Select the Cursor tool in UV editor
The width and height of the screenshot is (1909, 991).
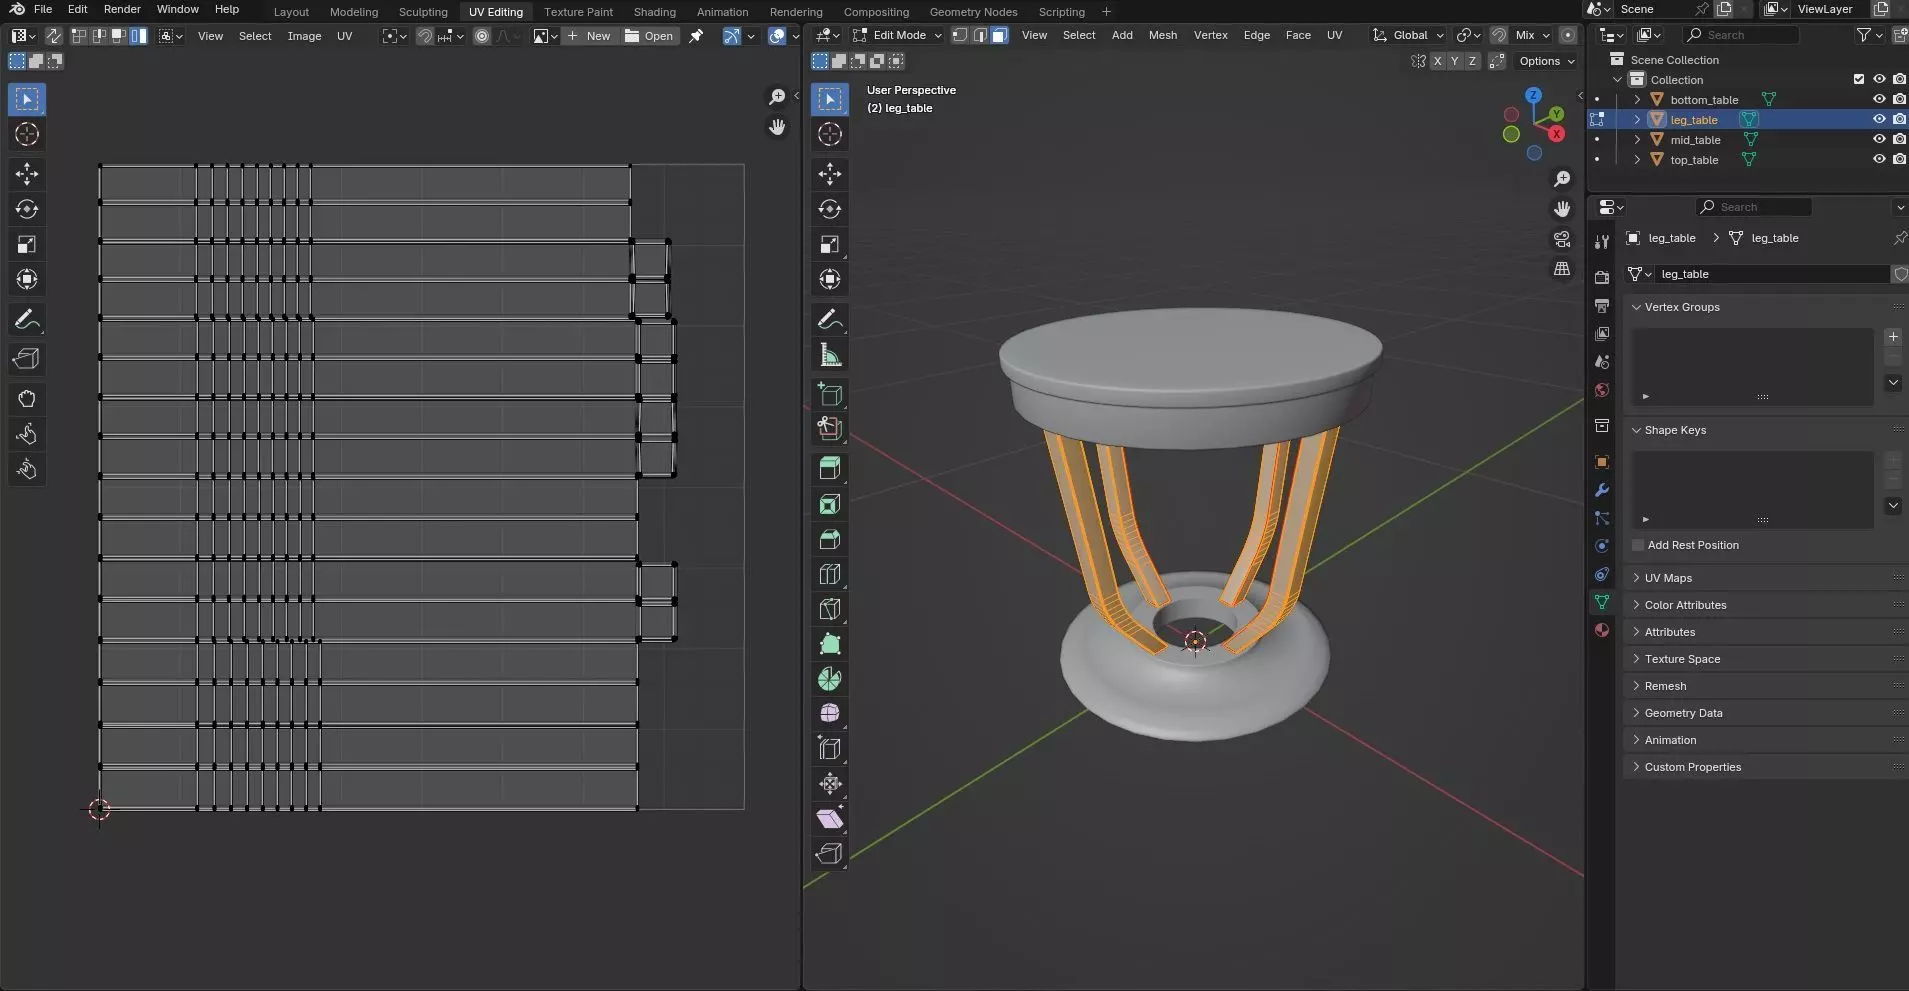click(27, 134)
